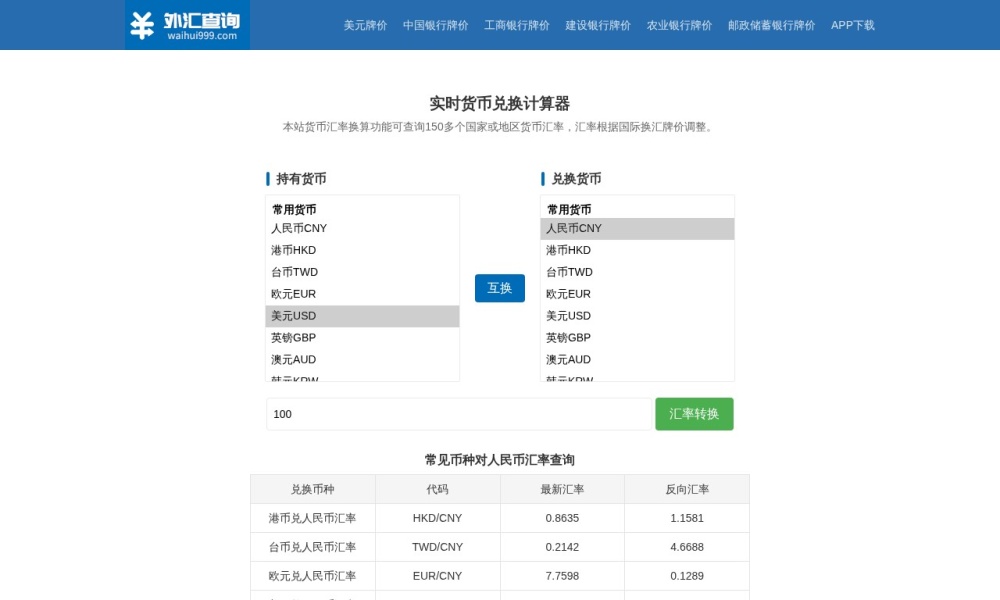Screen dimensions: 1000x600
Task: Click the 互换 swap button
Action: pyautogui.click(x=499, y=288)
